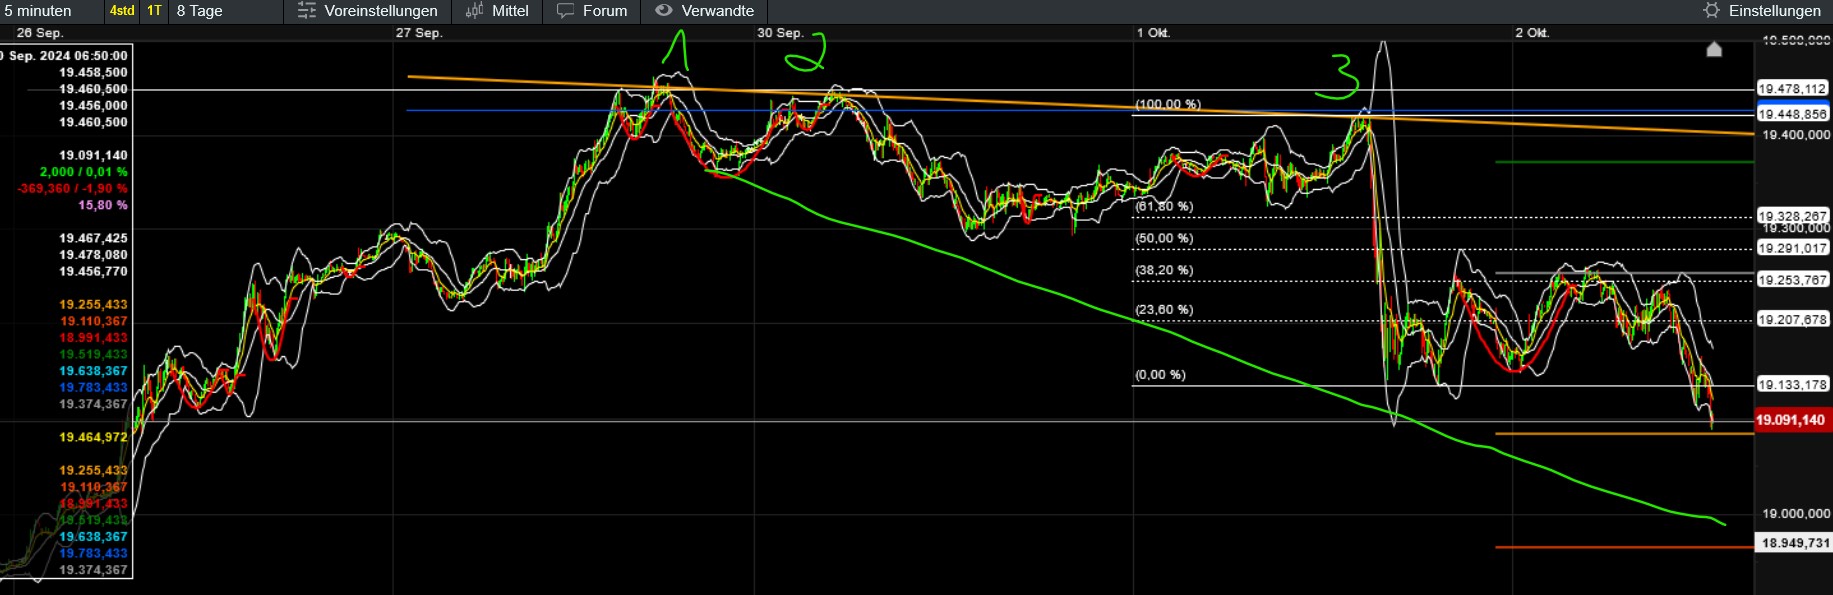Screen dimensions: 1833x595
Task: Select the short green horizontal line near 2 Okt.
Action: [1624, 162]
